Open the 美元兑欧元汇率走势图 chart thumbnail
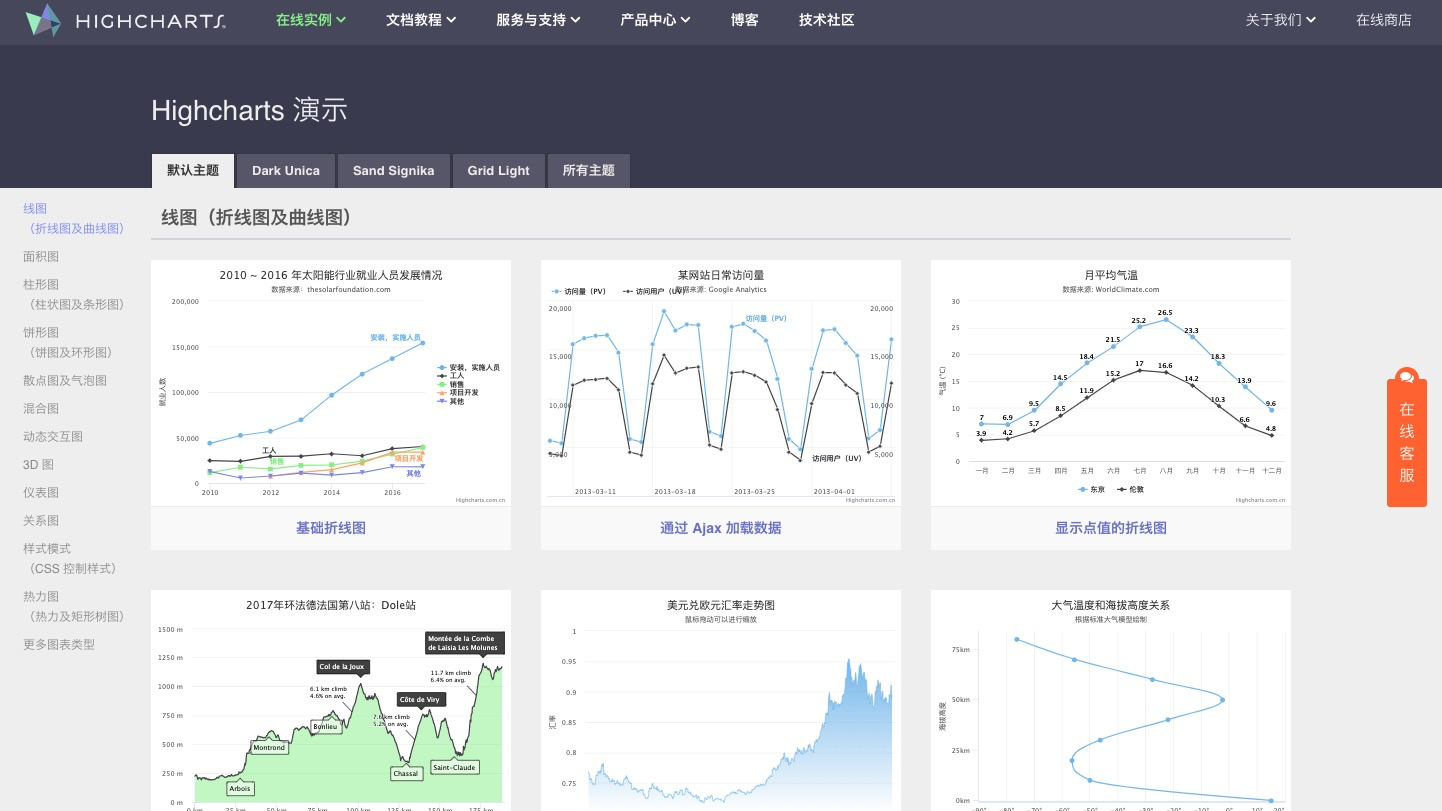 pyautogui.click(x=720, y=700)
